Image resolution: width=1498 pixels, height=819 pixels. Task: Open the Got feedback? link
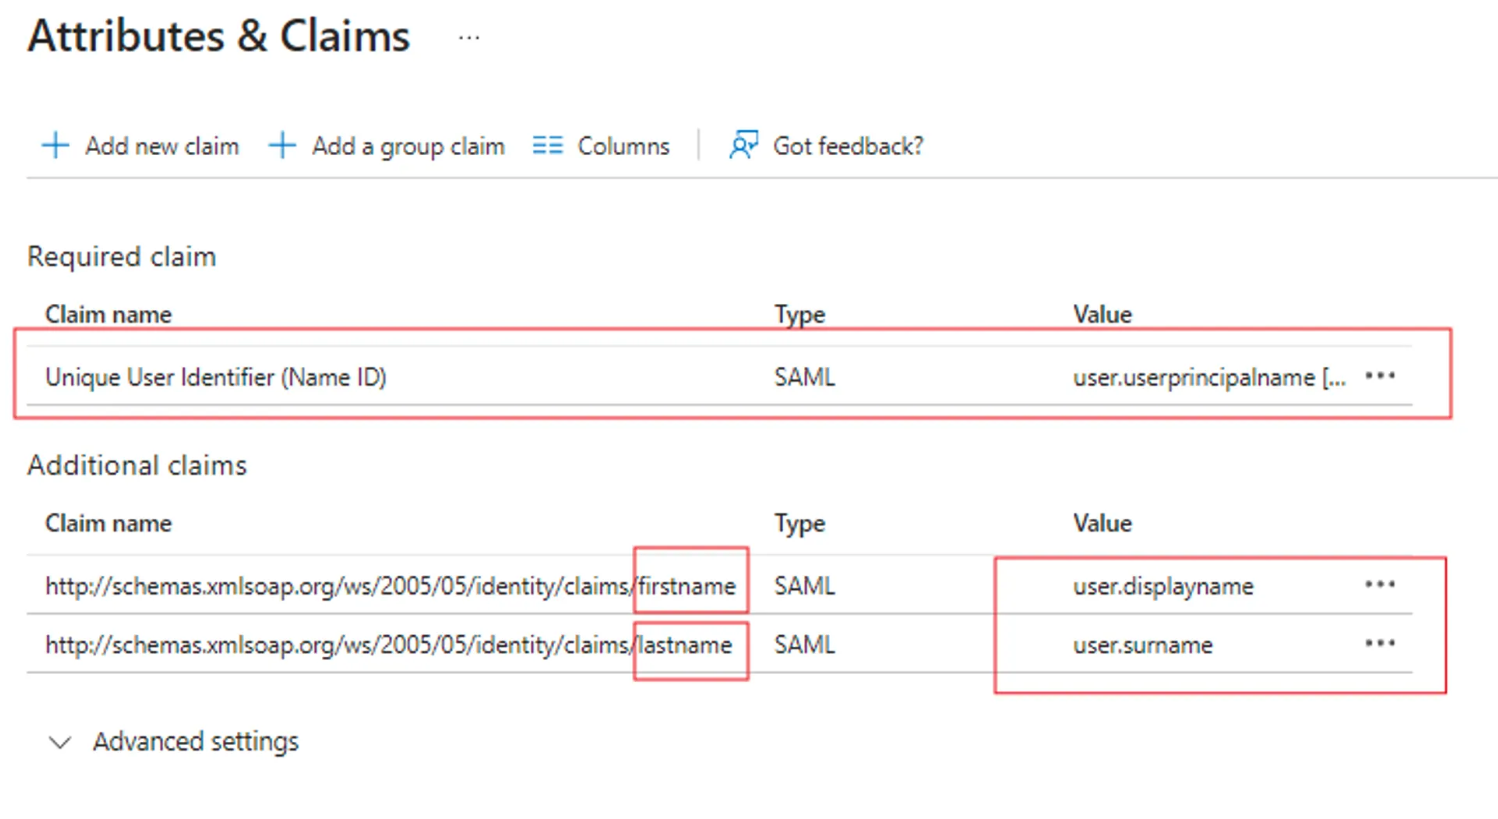pyautogui.click(x=847, y=145)
